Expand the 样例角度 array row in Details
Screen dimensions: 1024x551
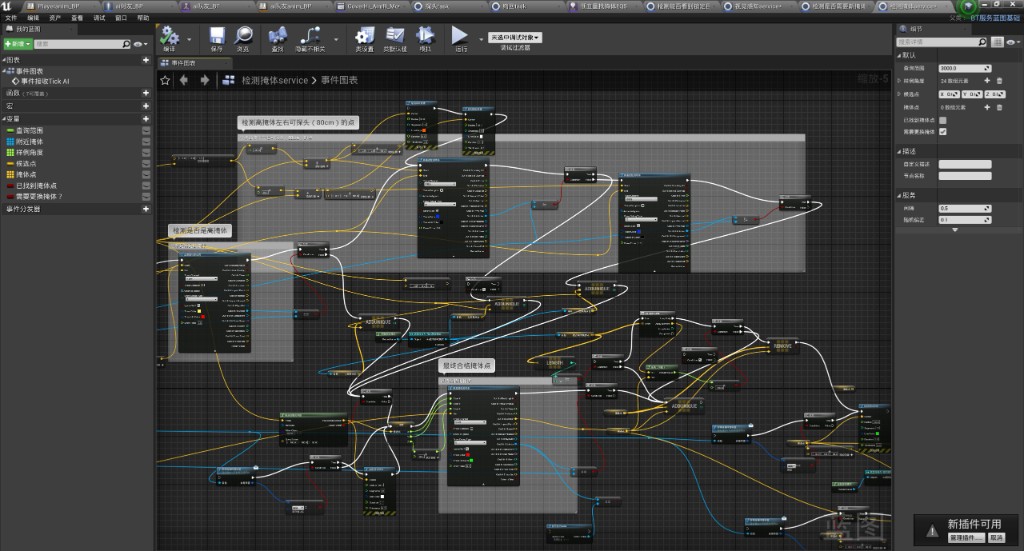(899, 81)
